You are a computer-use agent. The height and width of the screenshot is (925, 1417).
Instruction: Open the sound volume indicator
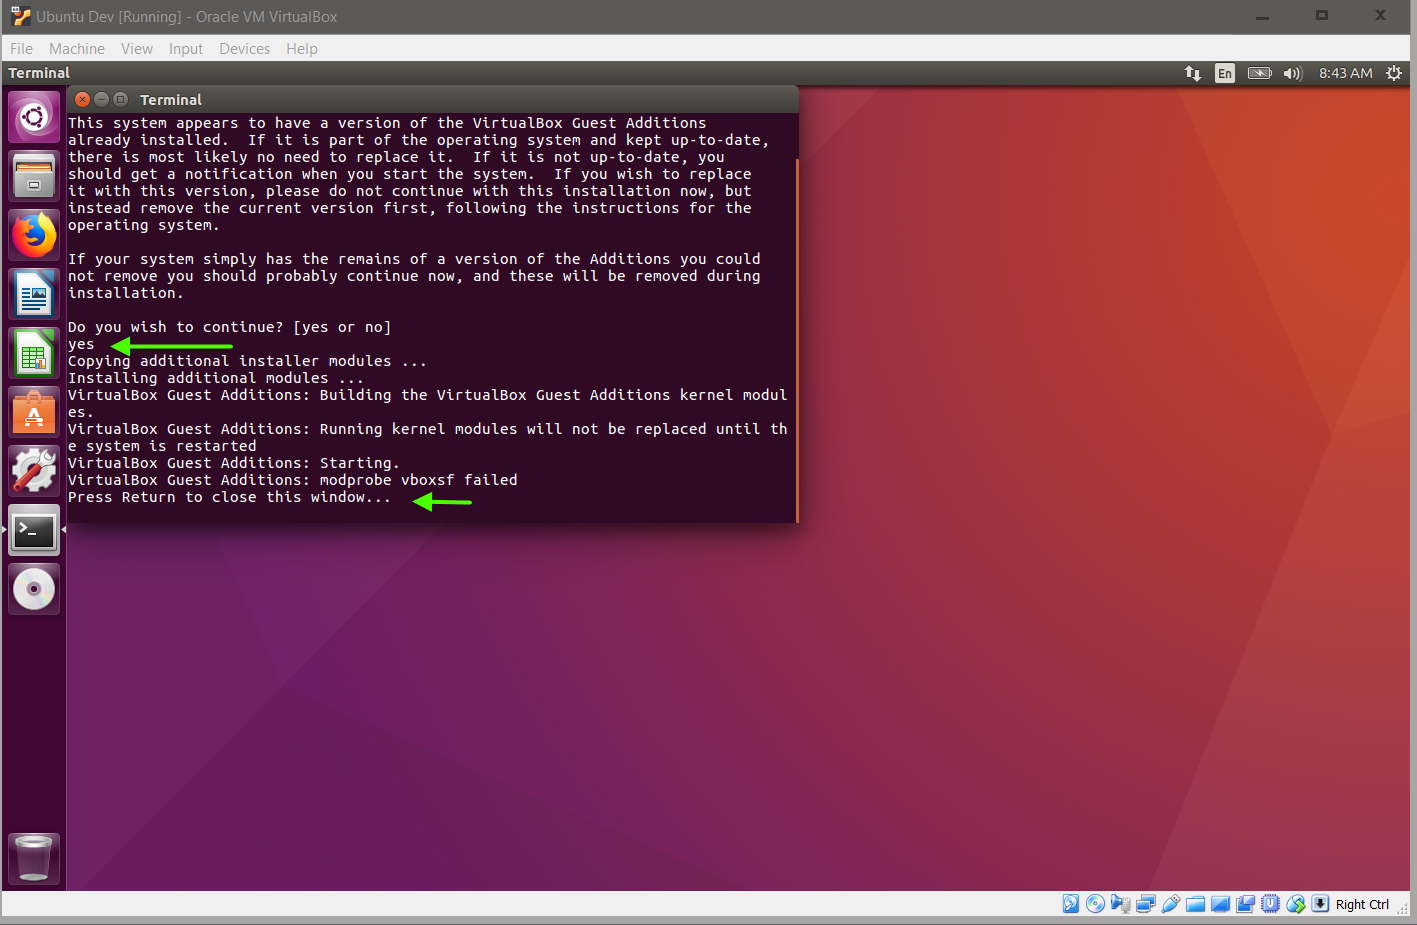(x=1293, y=73)
